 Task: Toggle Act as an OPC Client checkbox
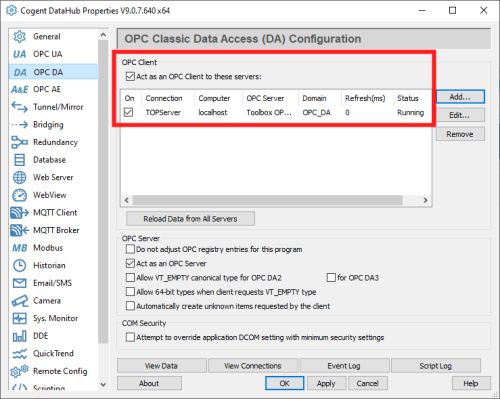(130, 77)
